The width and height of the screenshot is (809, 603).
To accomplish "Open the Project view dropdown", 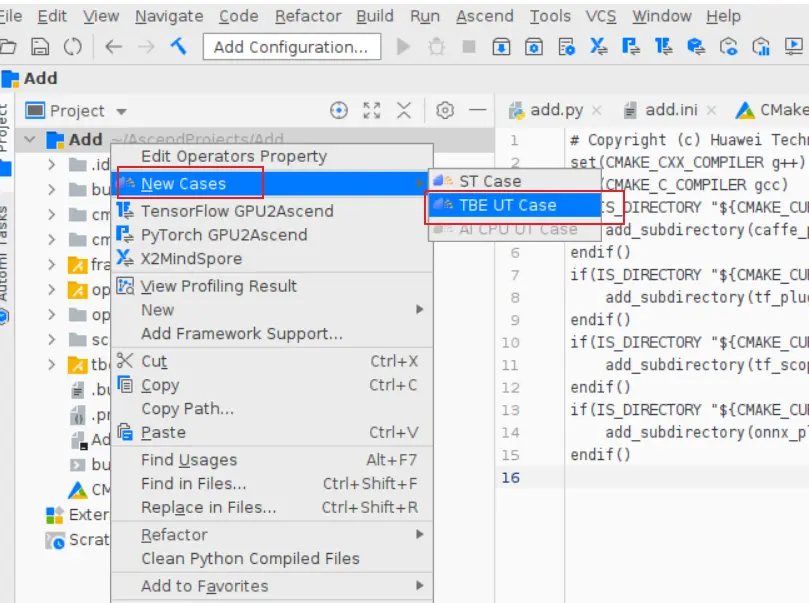I will (122, 111).
